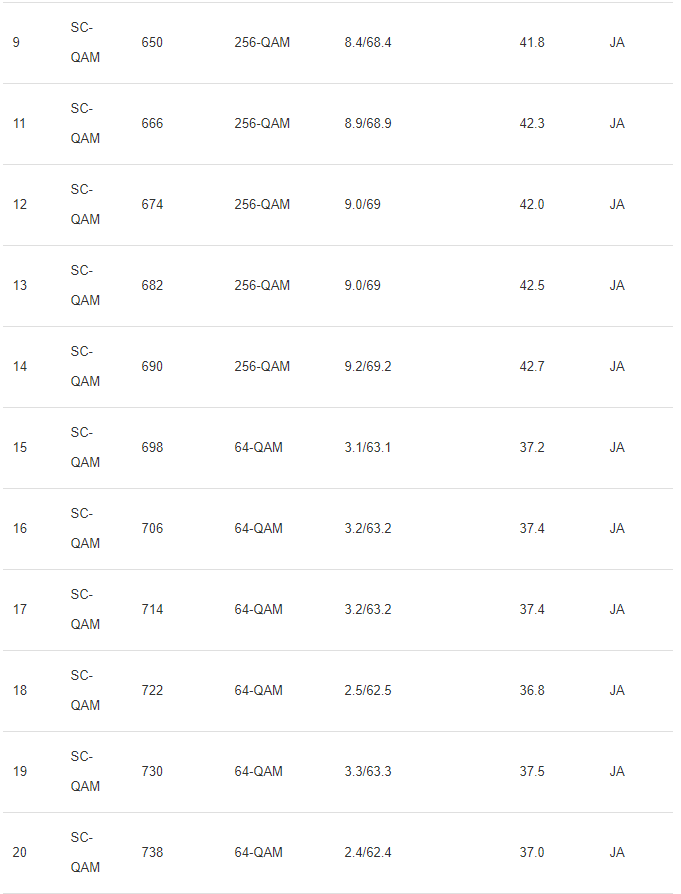Click the 42.3 SNR value

click(x=532, y=124)
